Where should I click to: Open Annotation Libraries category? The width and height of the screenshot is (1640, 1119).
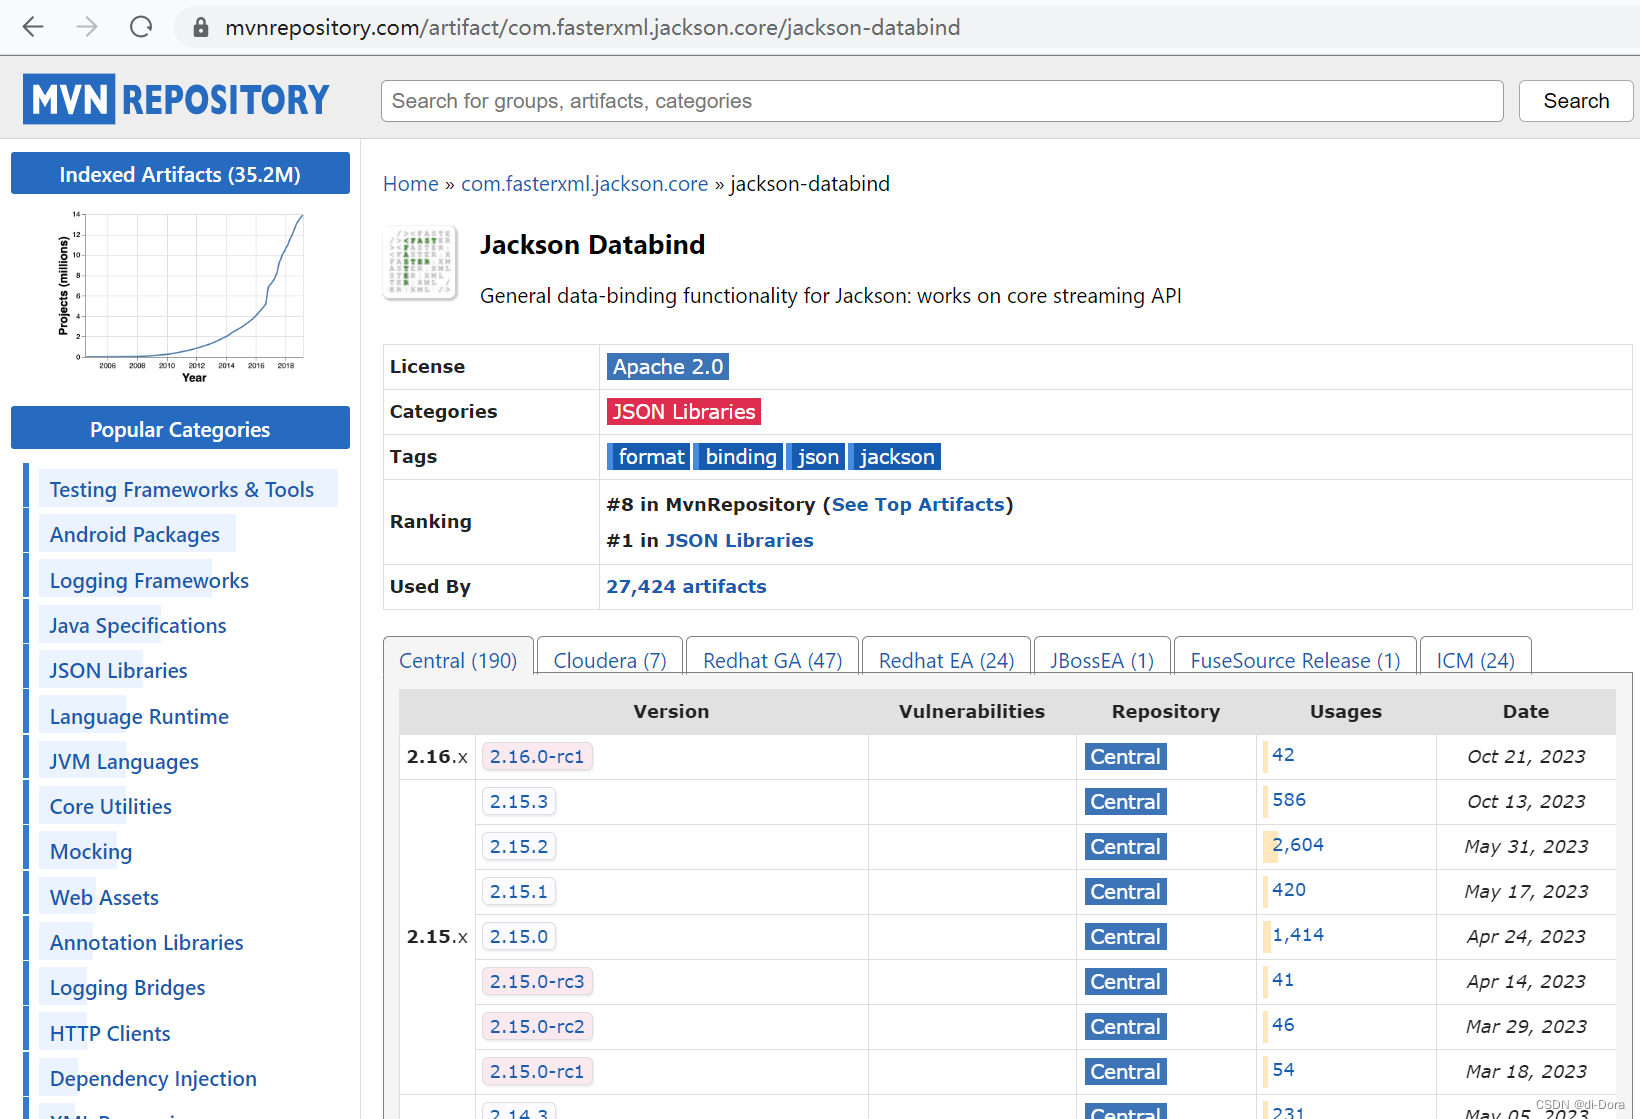coord(147,943)
